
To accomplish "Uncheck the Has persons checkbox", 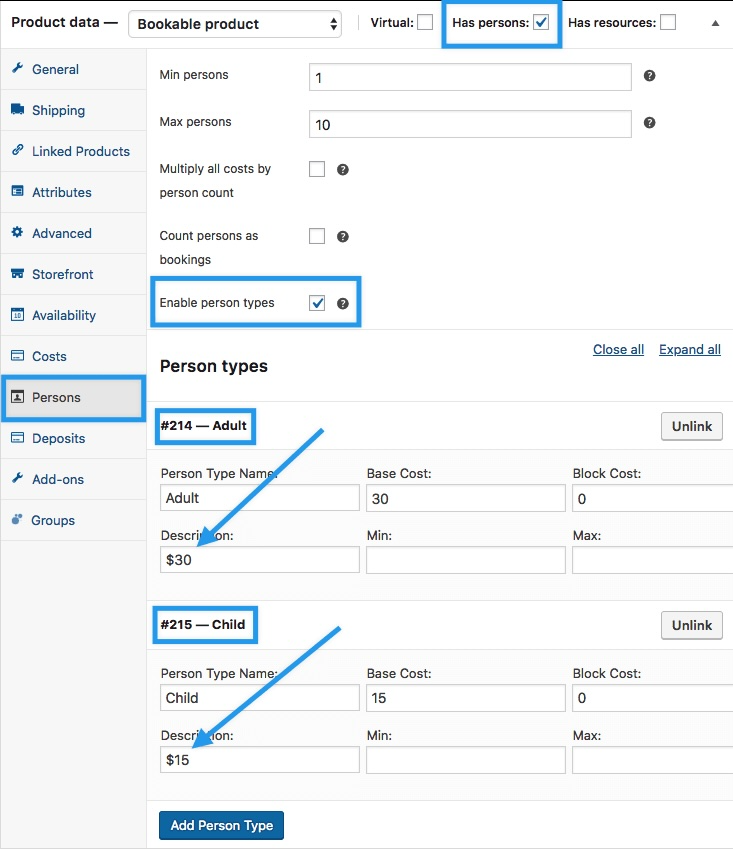I will coord(541,22).
